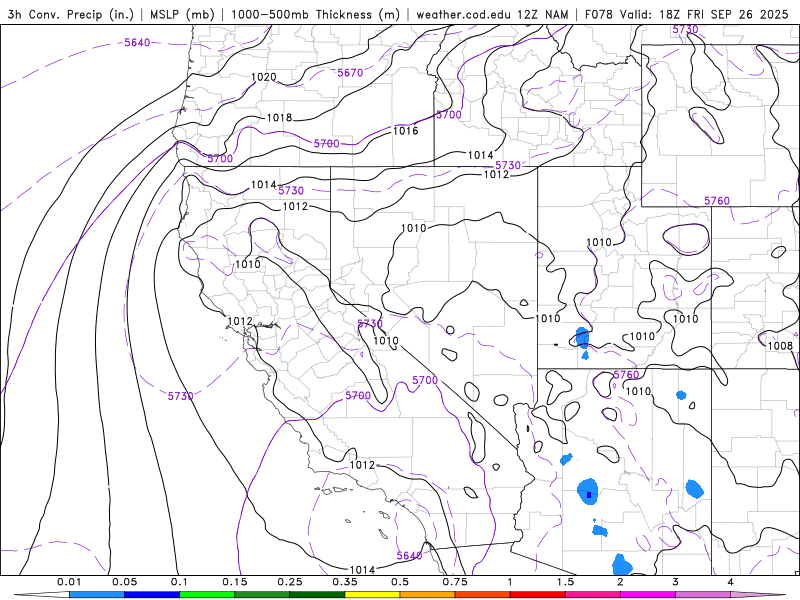Click the violet 3–4 legend swatch
Image resolution: width=800 pixels, height=600 pixels.
(x=703, y=595)
